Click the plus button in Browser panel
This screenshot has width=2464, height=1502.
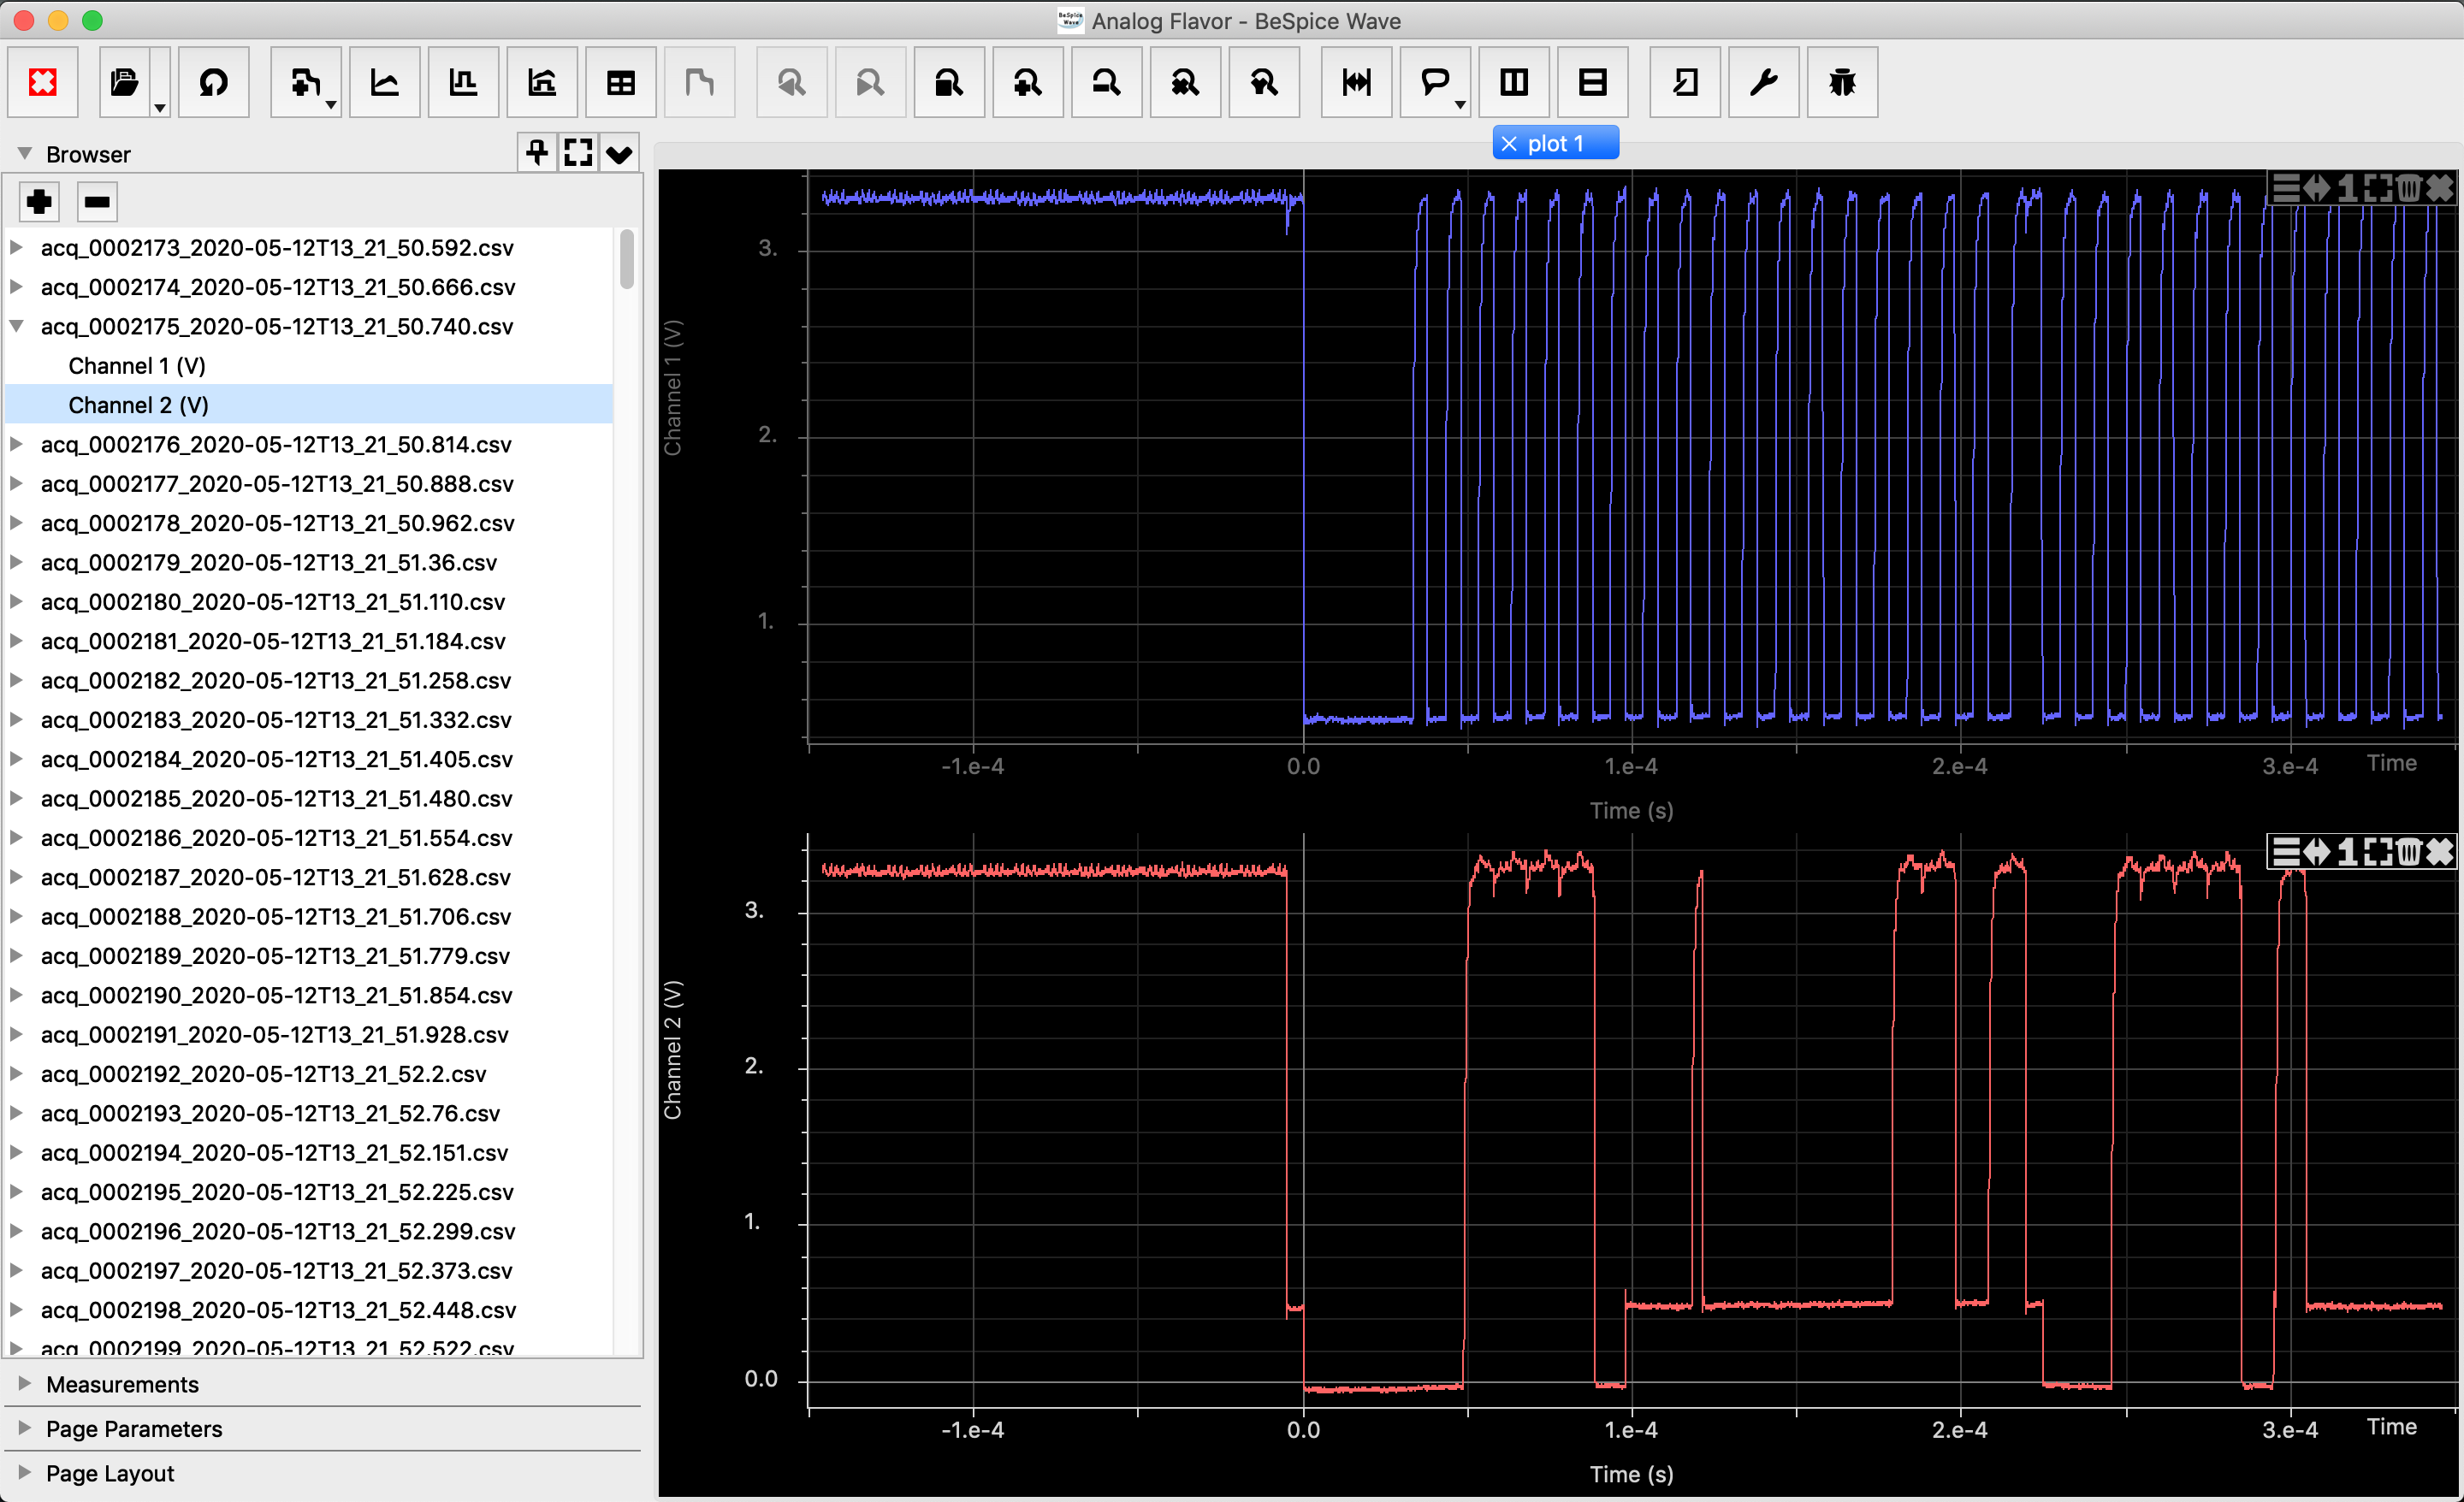[x=40, y=202]
